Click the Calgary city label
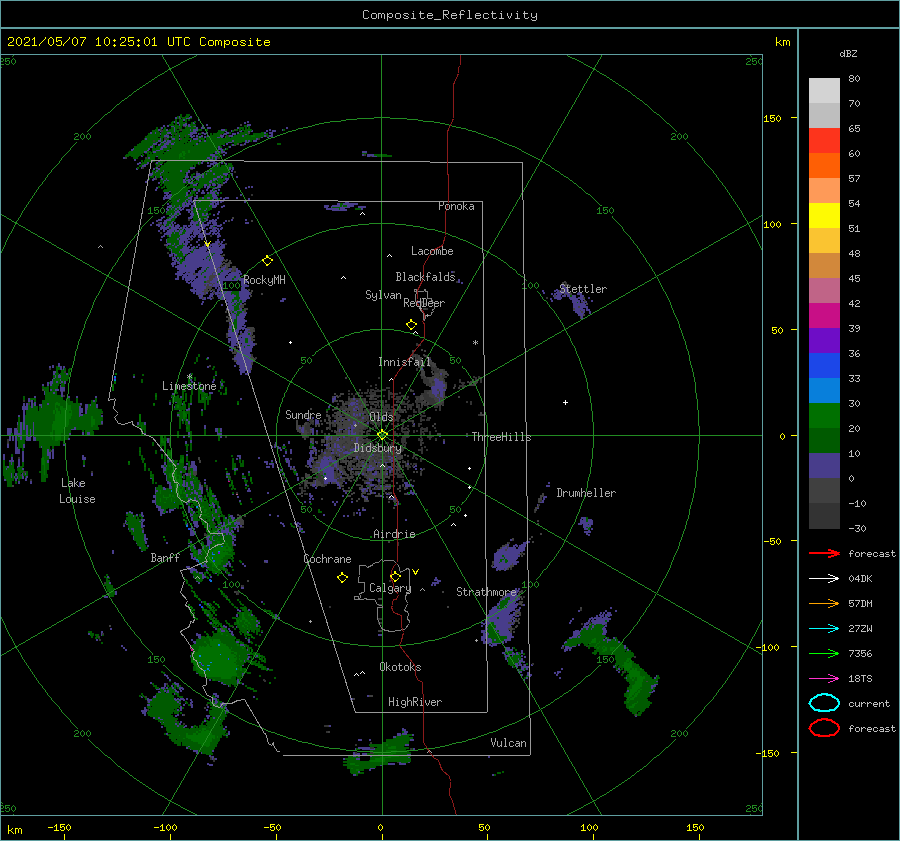The height and width of the screenshot is (841, 900). point(390,588)
